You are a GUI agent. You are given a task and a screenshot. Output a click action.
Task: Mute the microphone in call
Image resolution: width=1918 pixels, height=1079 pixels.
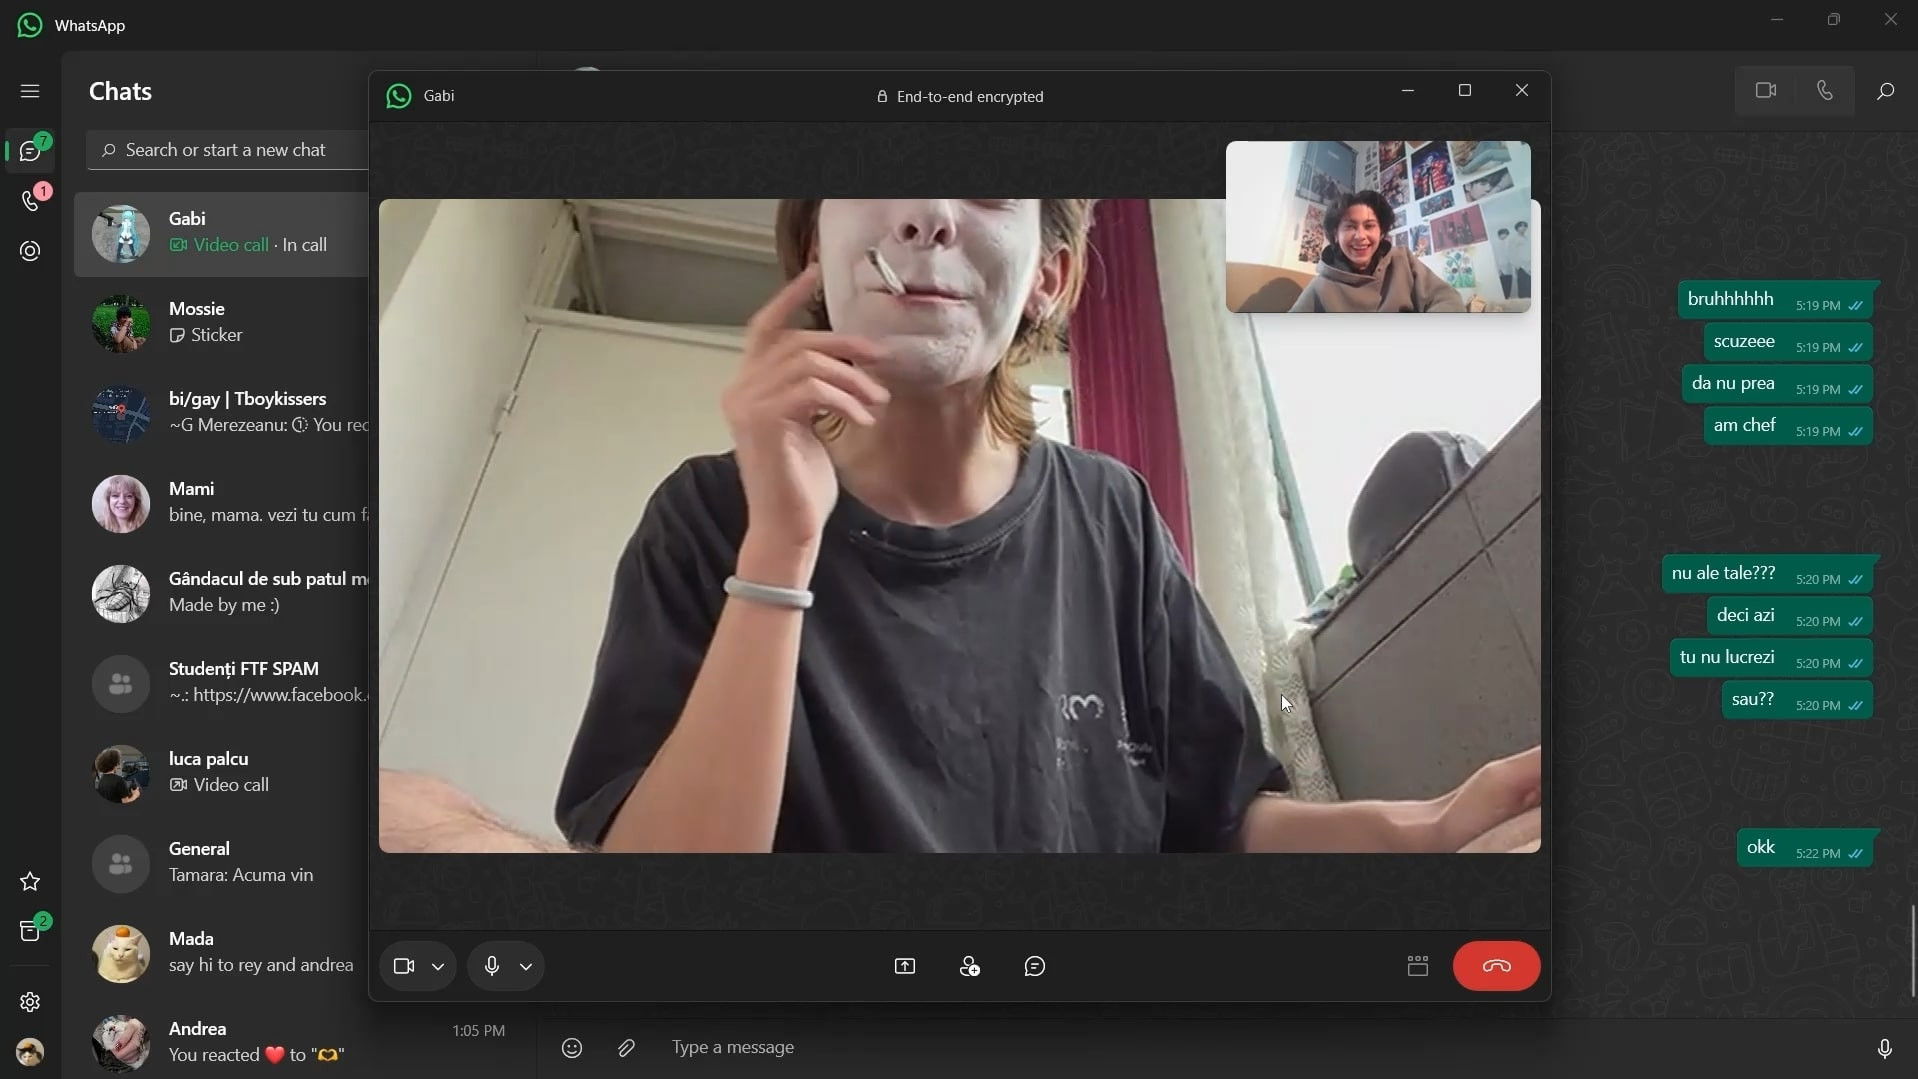click(x=491, y=966)
